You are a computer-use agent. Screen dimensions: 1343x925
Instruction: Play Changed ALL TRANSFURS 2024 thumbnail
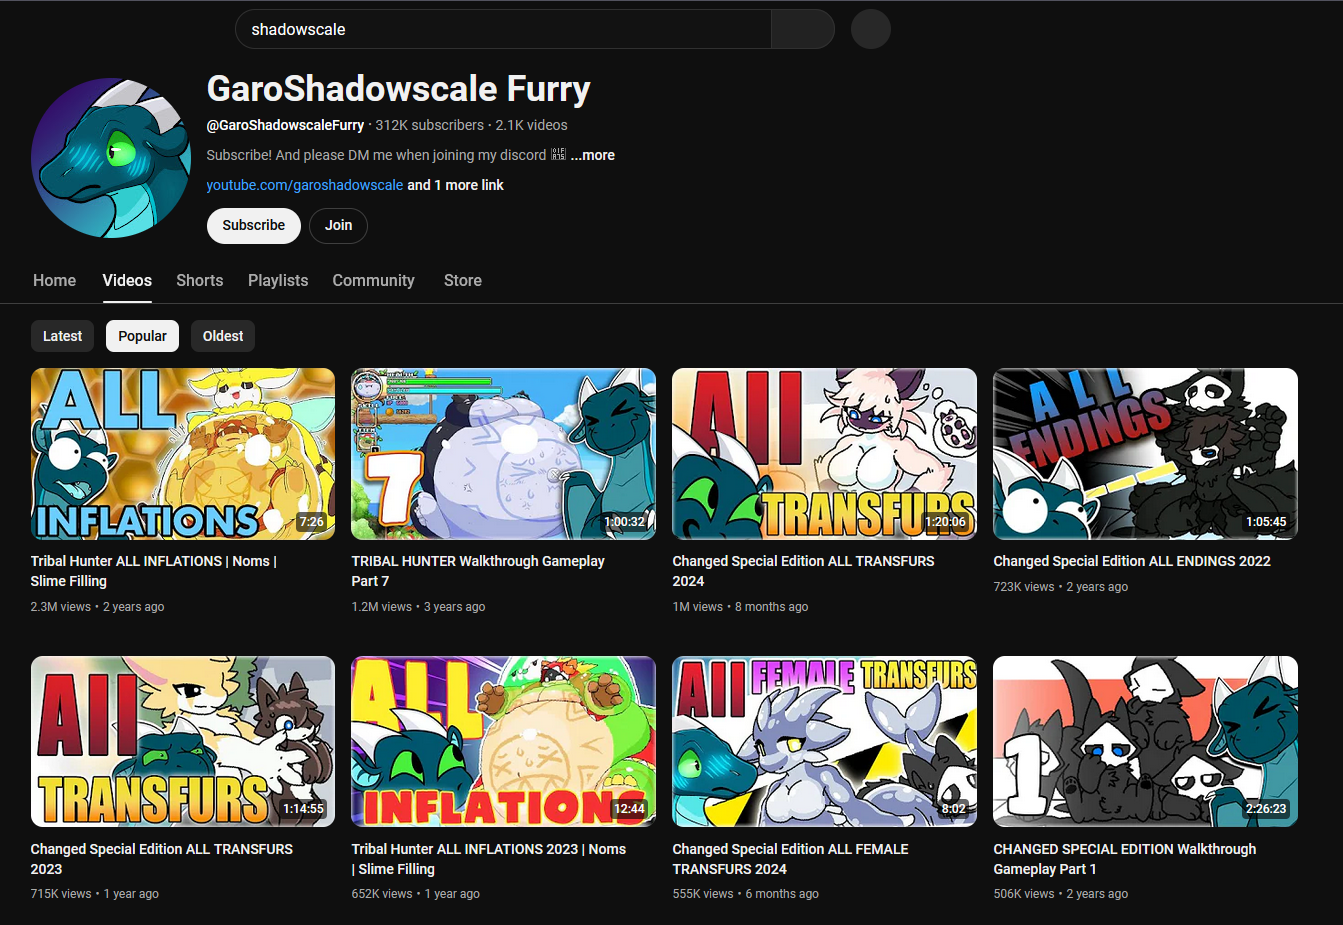click(x=825, y=454)
